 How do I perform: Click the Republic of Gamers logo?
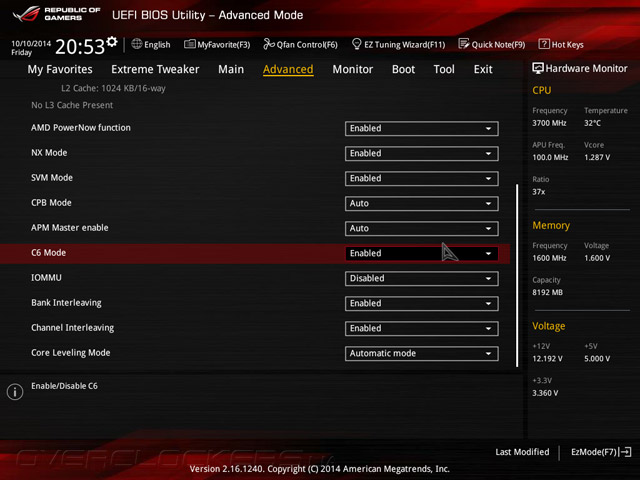(x=56, y=14)
